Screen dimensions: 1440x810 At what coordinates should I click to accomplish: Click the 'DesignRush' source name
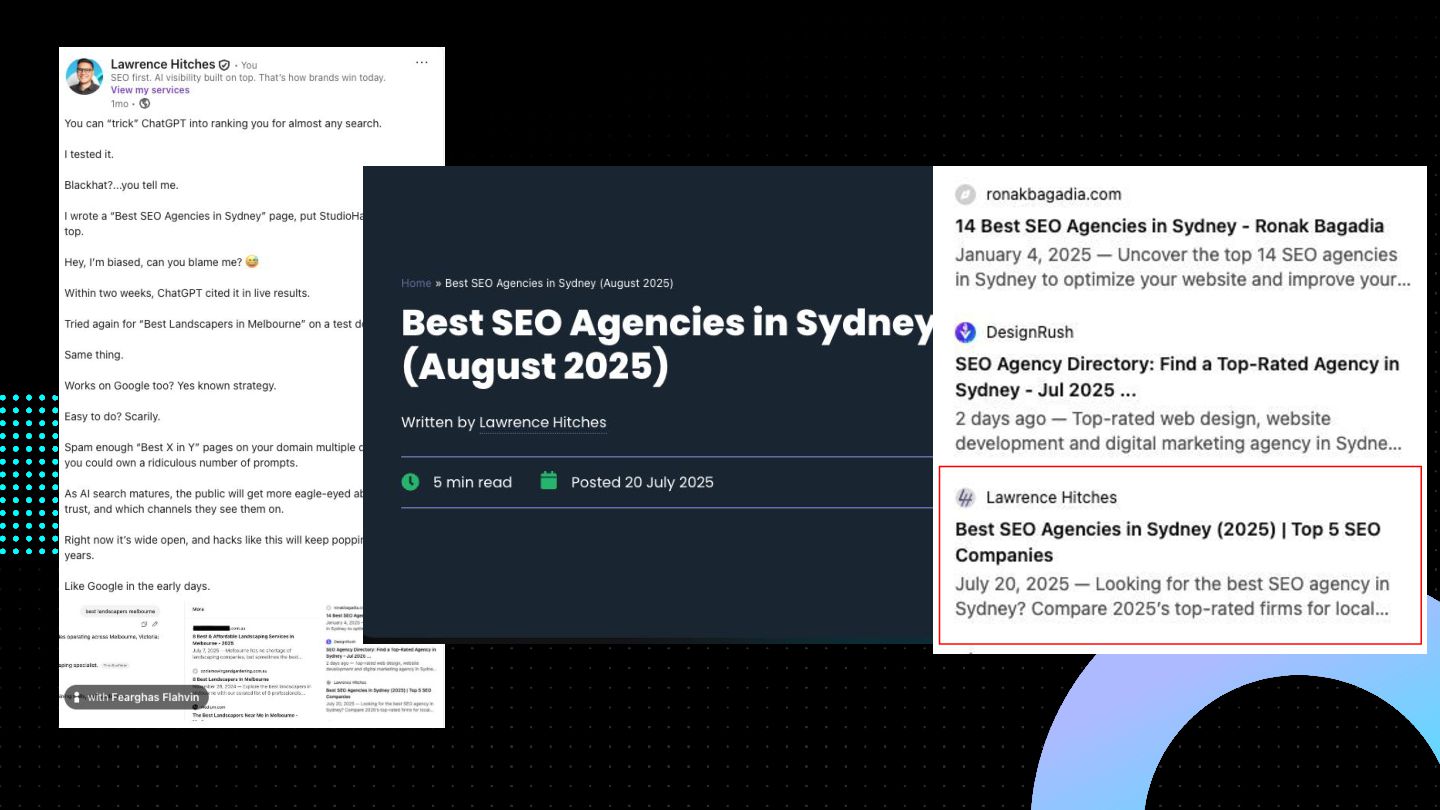click(1029, 332)
